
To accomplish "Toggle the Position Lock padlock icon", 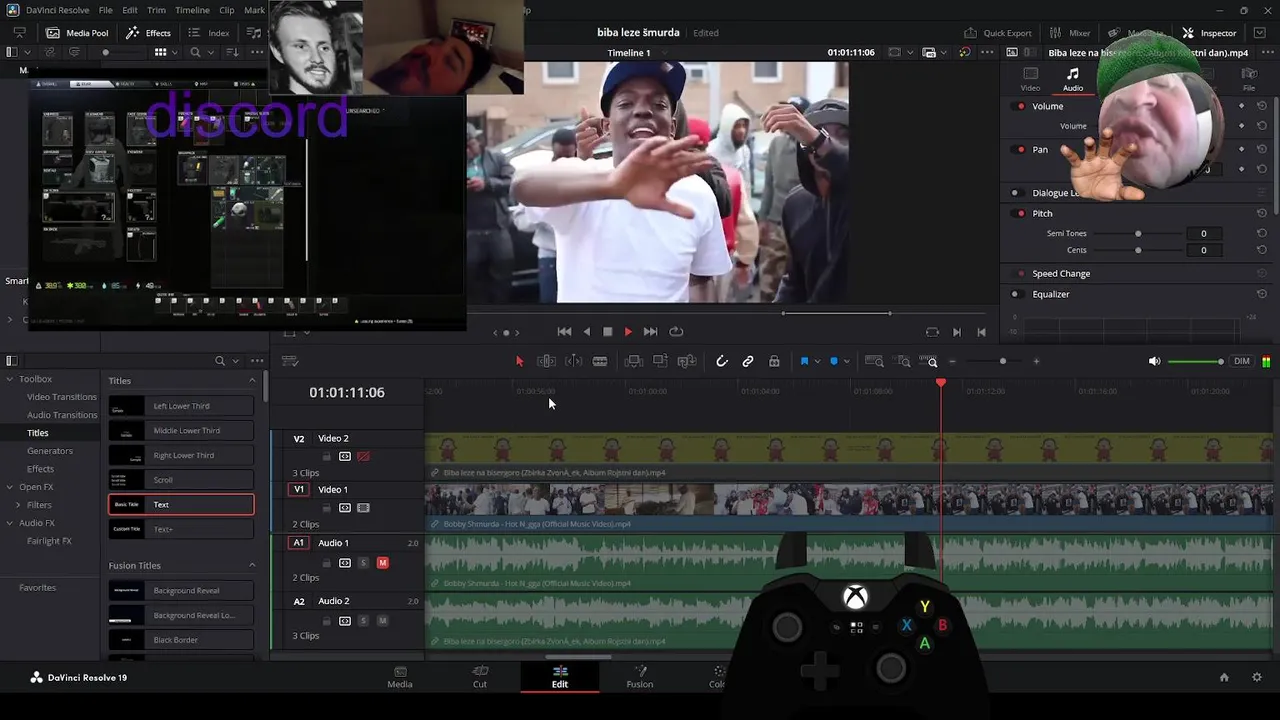I will coord(774,361).
